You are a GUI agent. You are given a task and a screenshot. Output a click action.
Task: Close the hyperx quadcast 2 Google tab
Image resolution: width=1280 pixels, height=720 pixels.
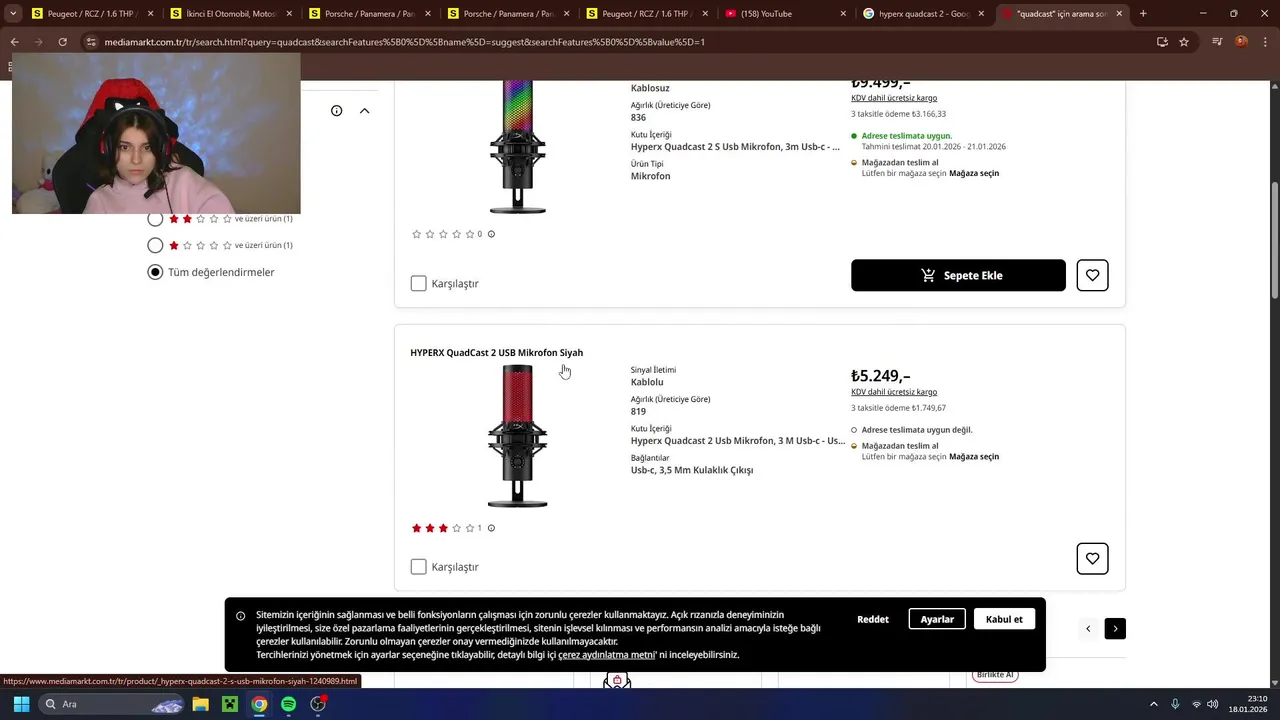tap(981, 14)
